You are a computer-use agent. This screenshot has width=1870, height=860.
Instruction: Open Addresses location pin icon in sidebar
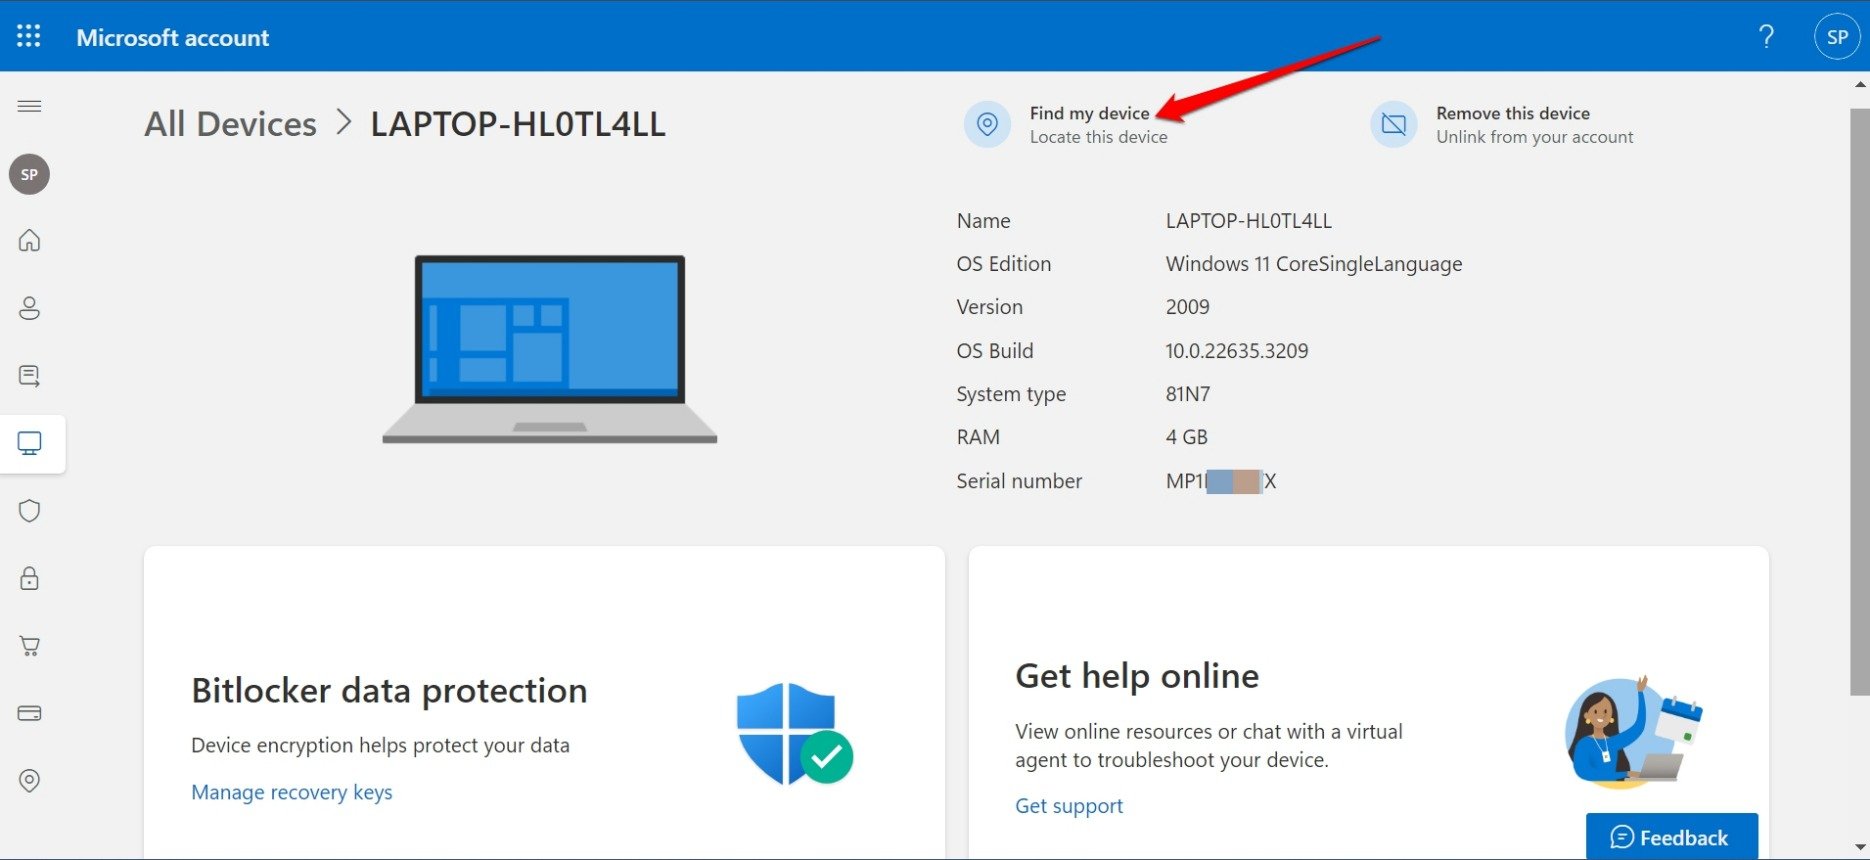point(30,781)
